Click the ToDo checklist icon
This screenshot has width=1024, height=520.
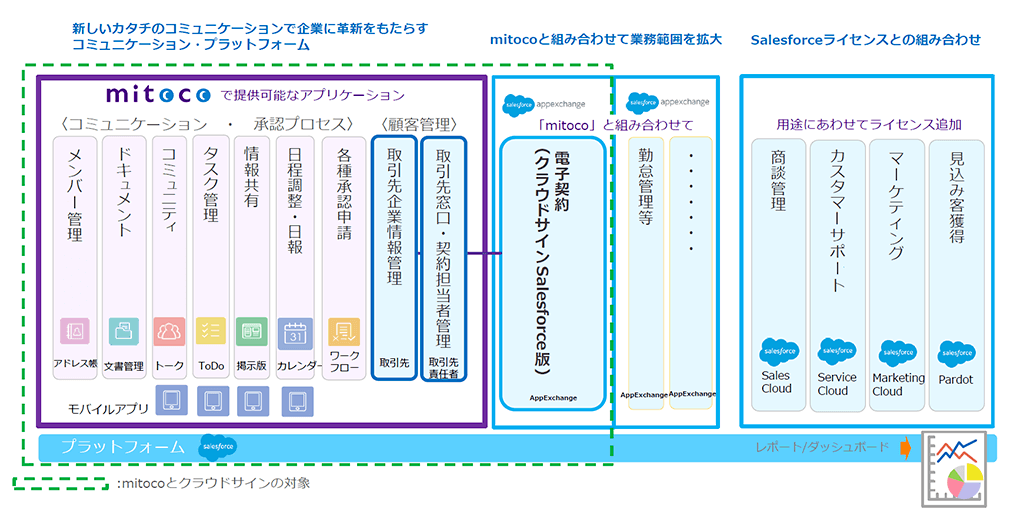tap(211, 331)
